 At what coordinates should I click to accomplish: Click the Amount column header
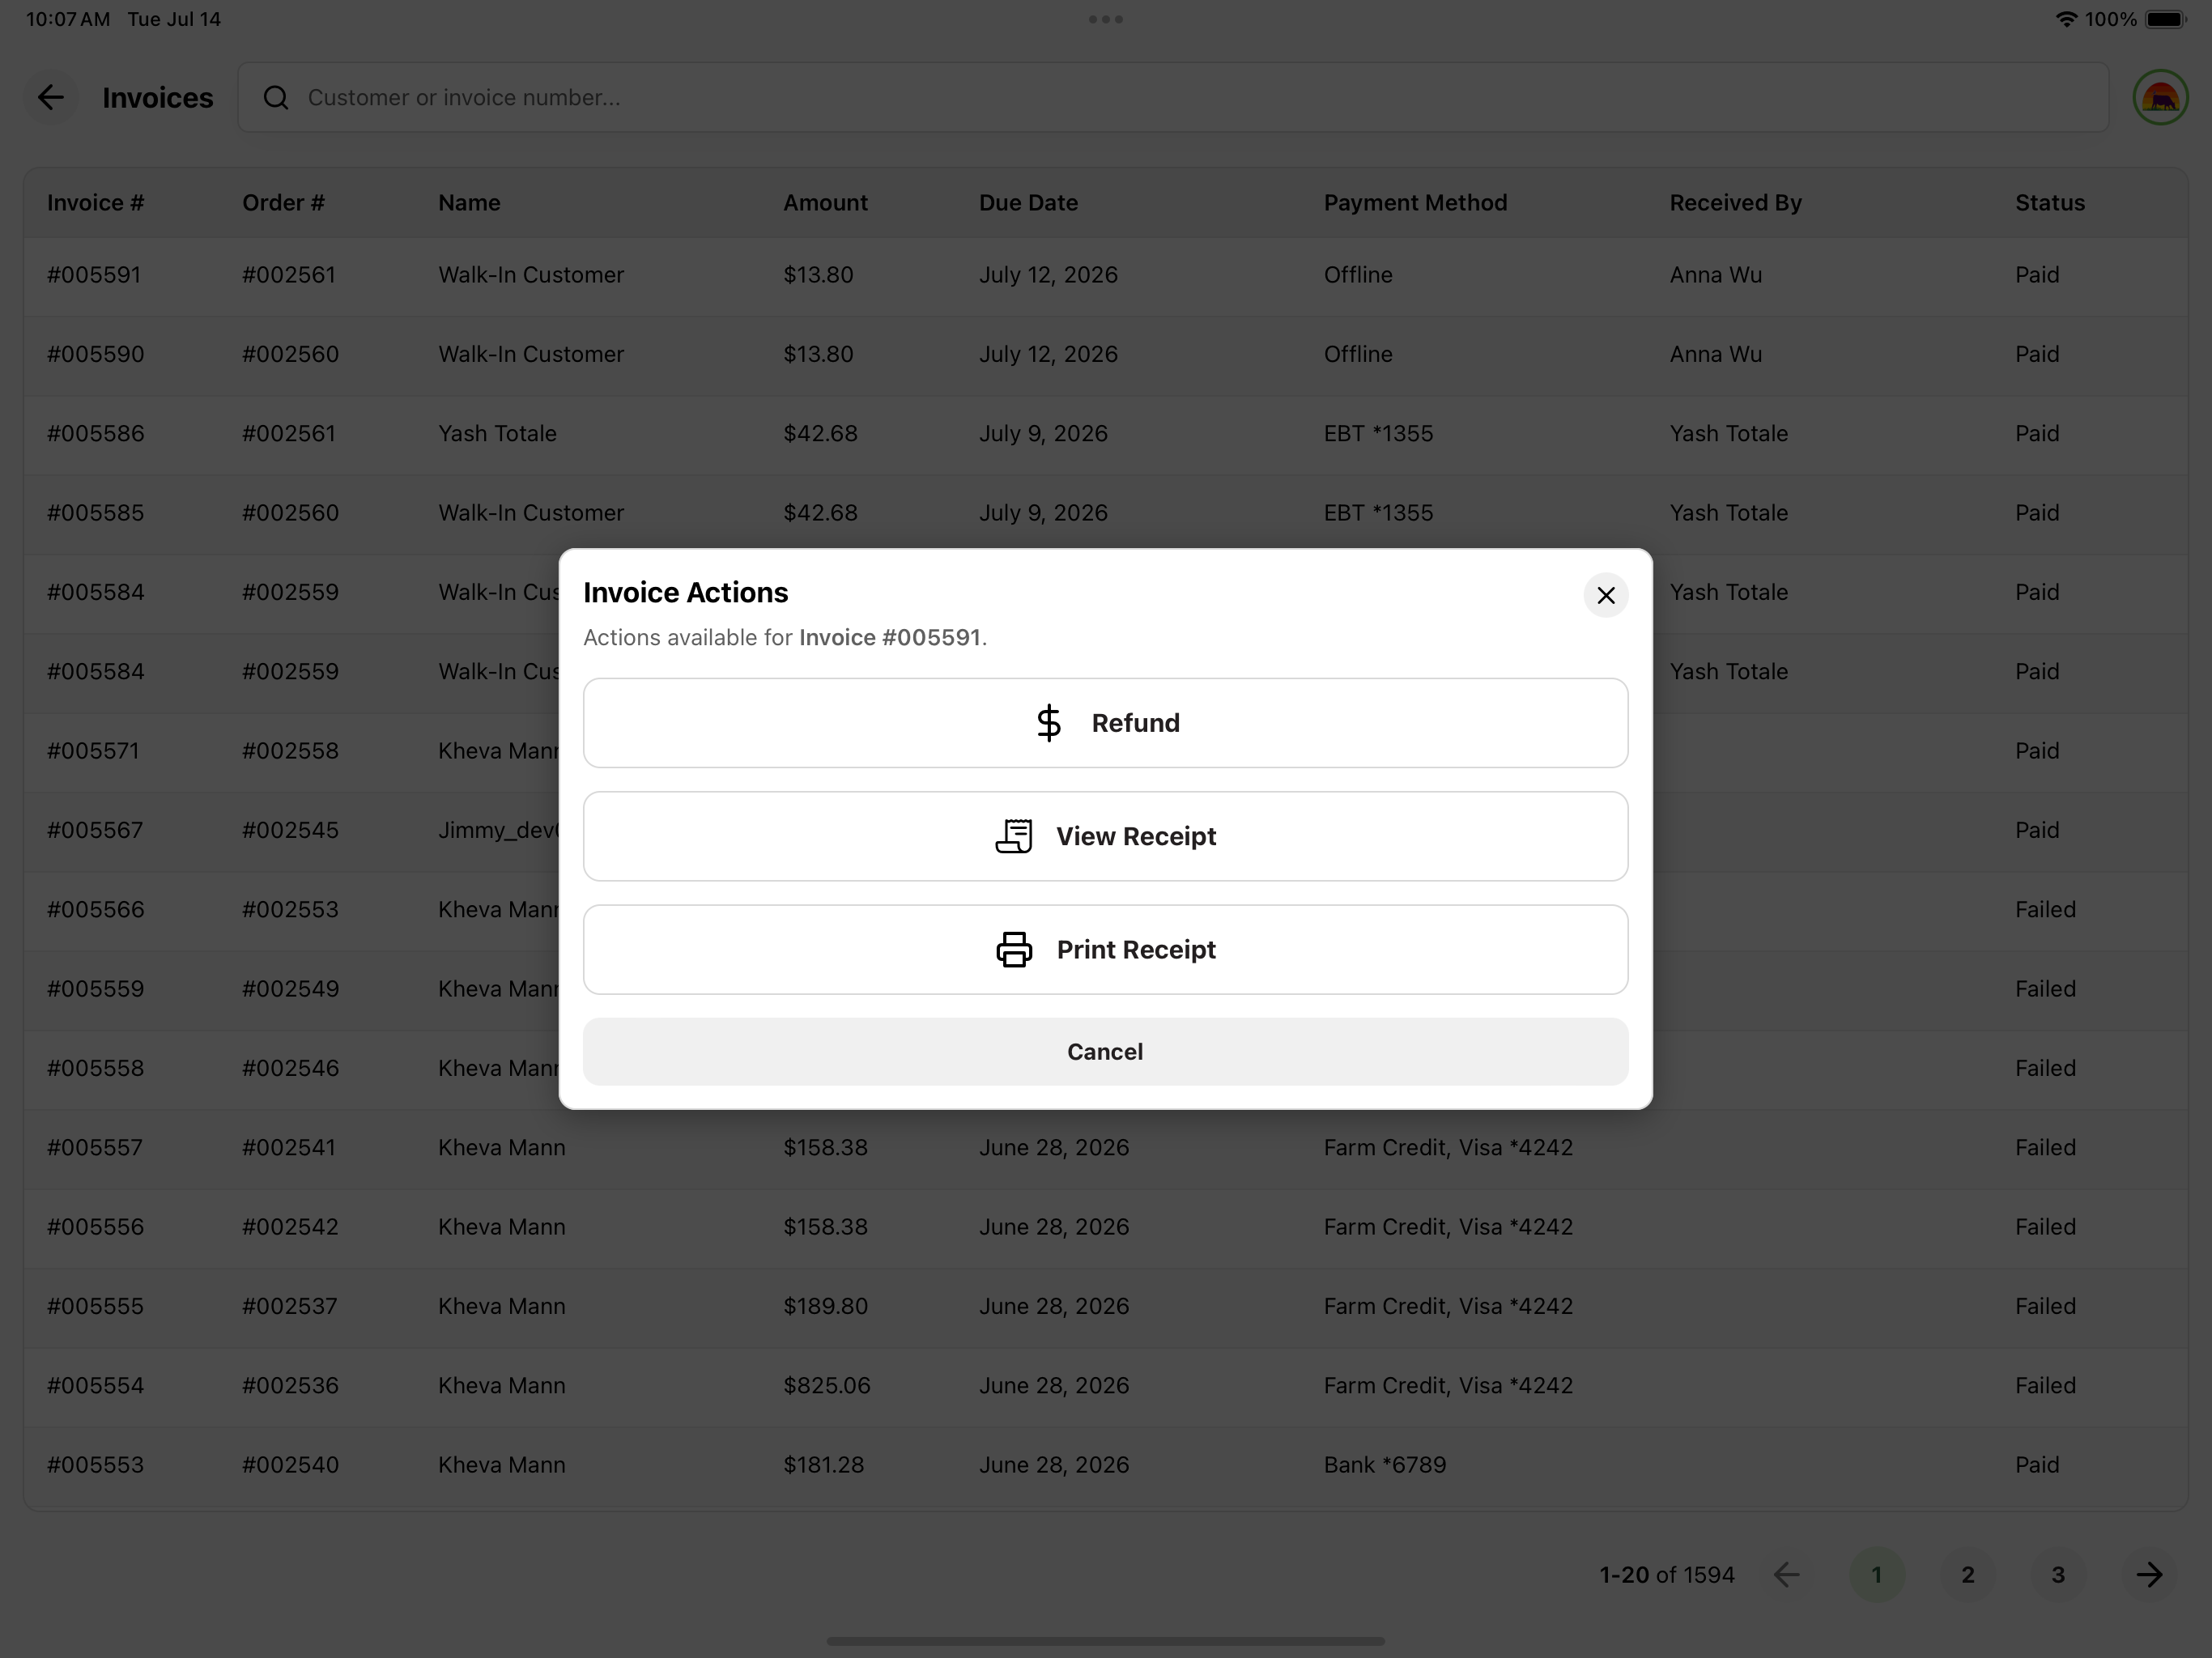point(825,202)
